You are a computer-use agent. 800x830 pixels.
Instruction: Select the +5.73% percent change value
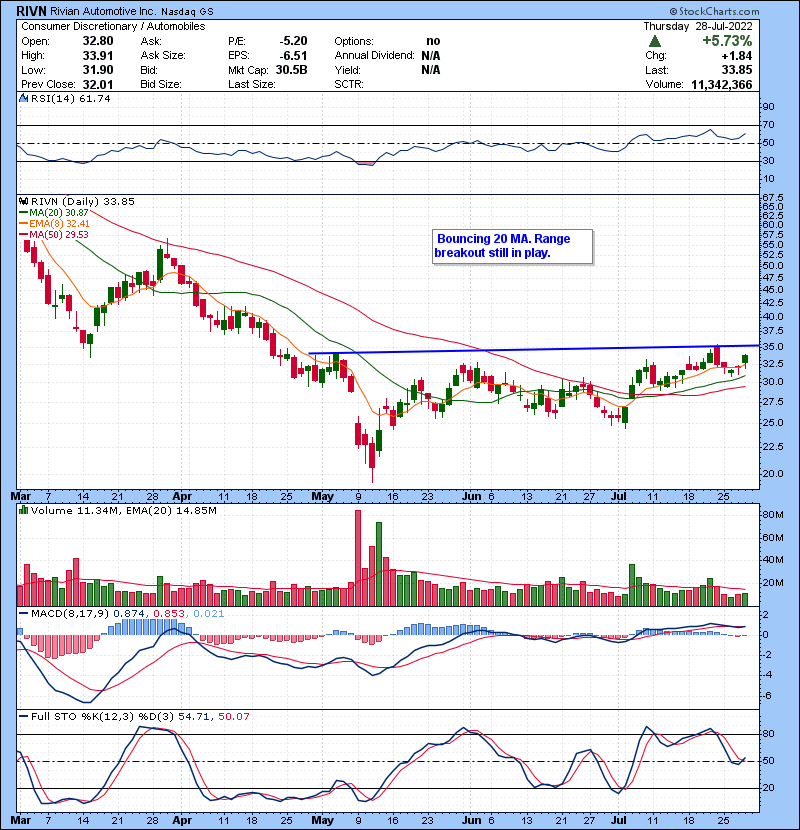[x=727, y=41]
